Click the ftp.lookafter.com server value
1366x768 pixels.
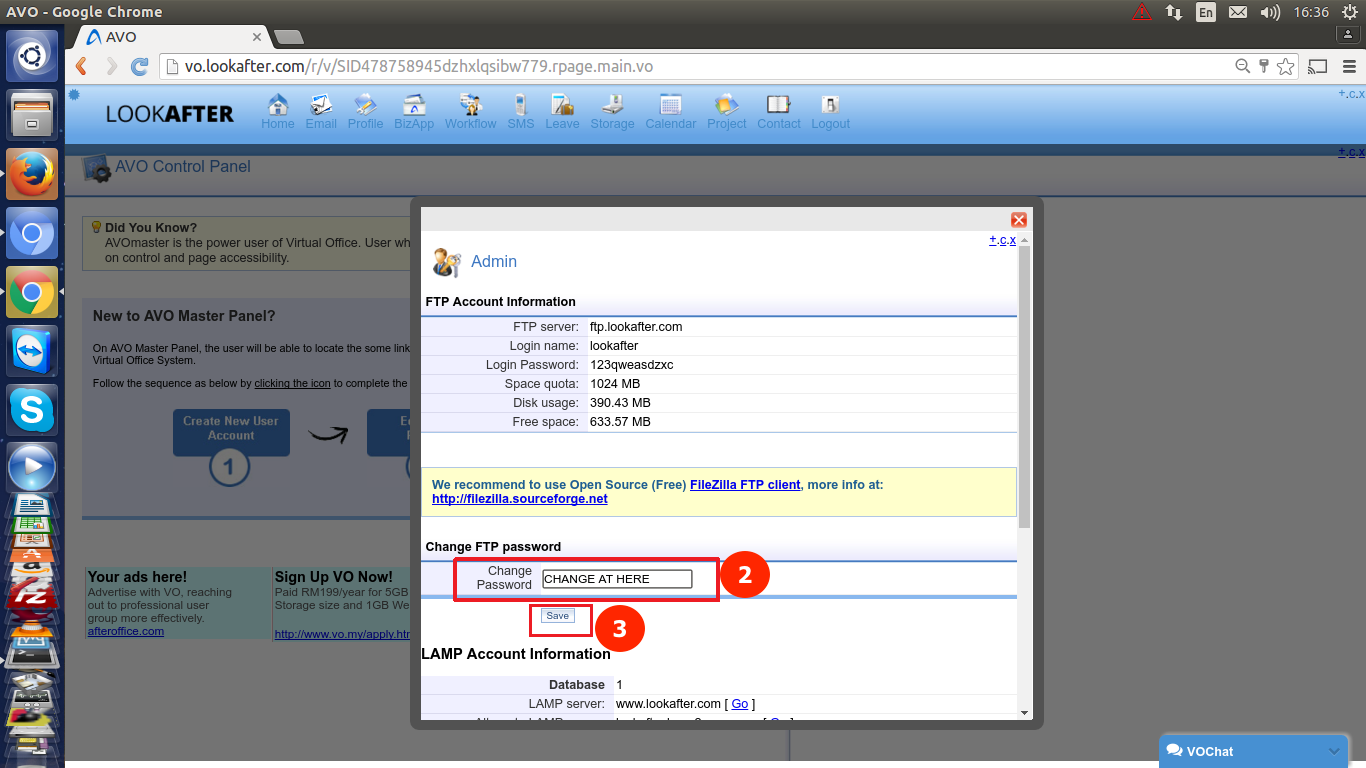point(636,327)
